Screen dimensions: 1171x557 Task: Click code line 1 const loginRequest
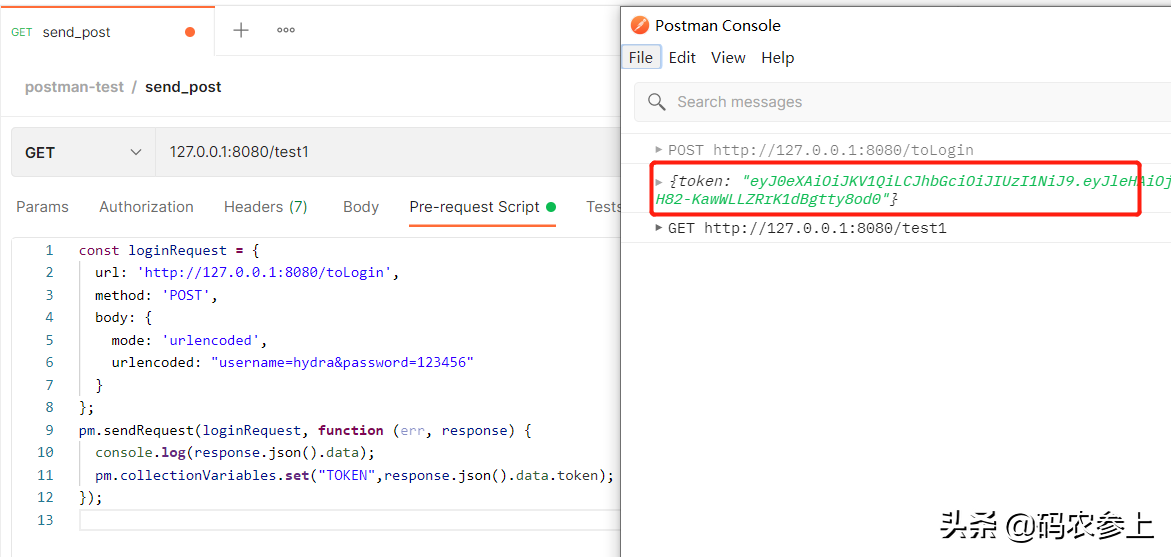[169, 250]
